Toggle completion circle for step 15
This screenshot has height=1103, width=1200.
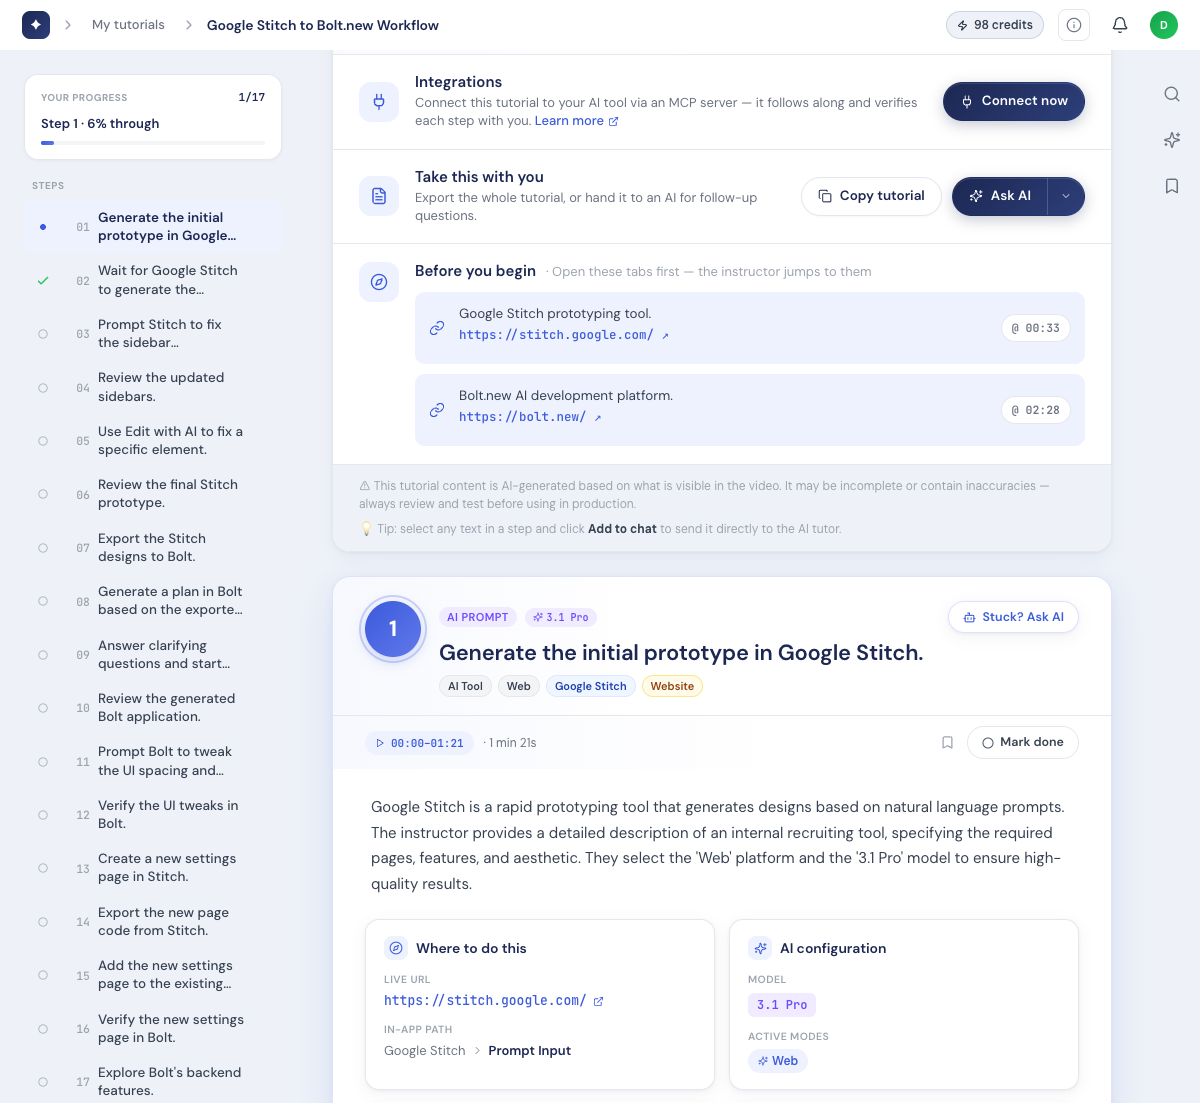point(43,975)
